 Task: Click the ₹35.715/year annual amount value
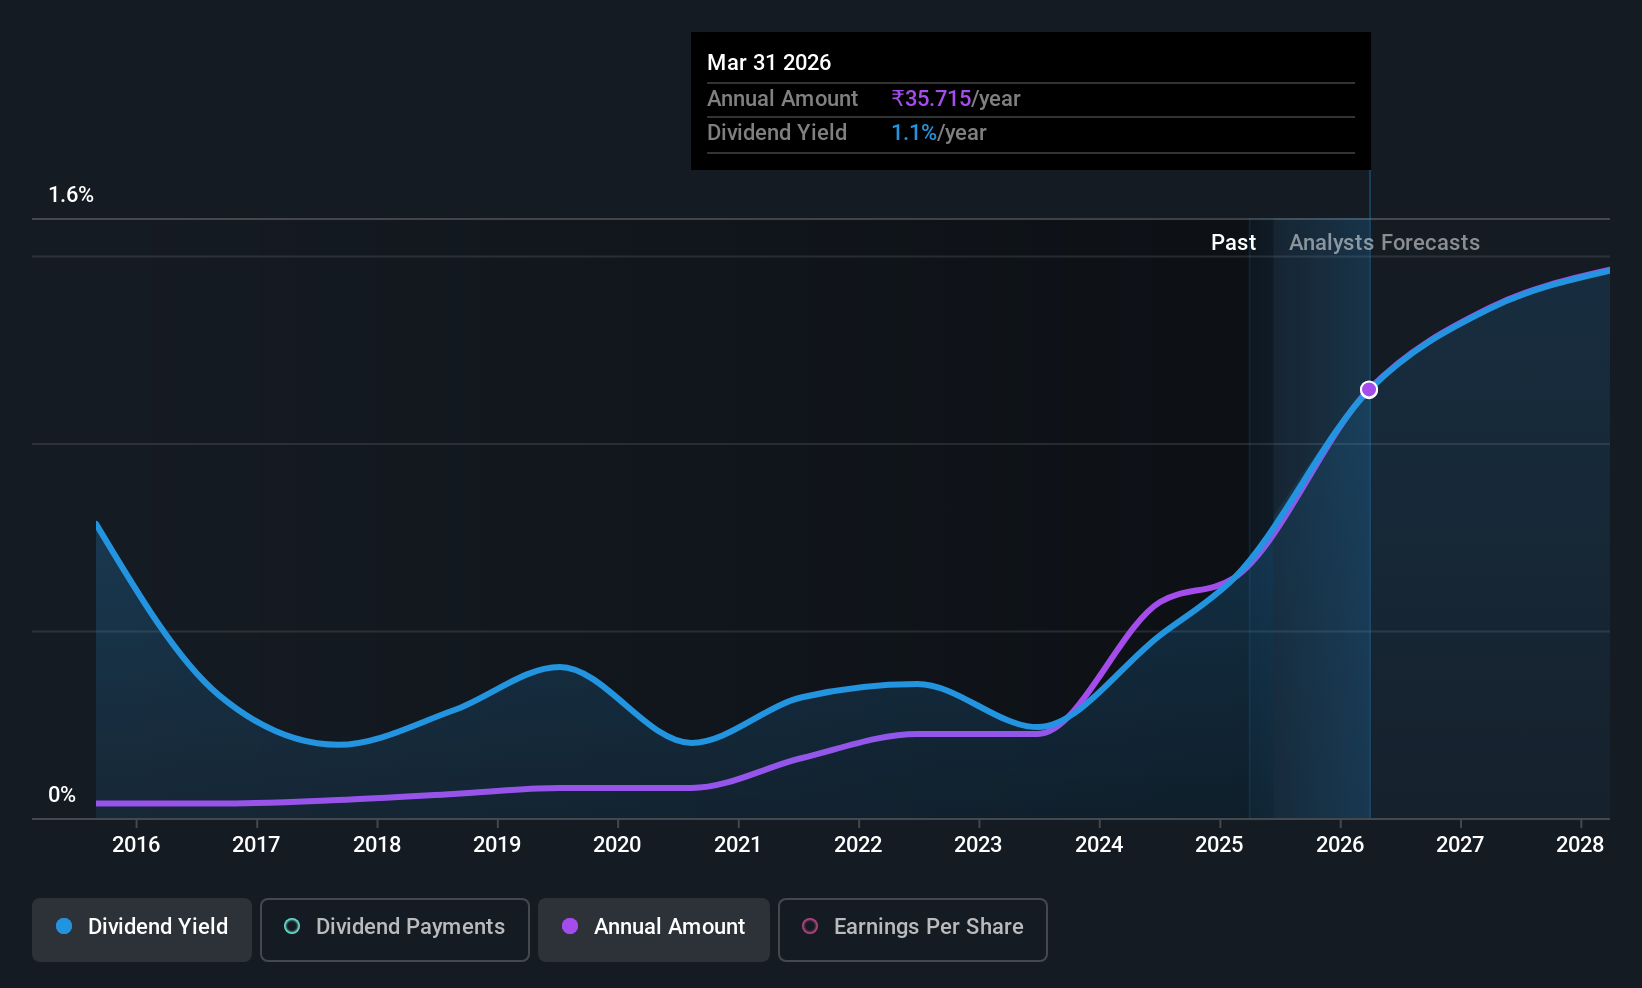pos(956,99)
